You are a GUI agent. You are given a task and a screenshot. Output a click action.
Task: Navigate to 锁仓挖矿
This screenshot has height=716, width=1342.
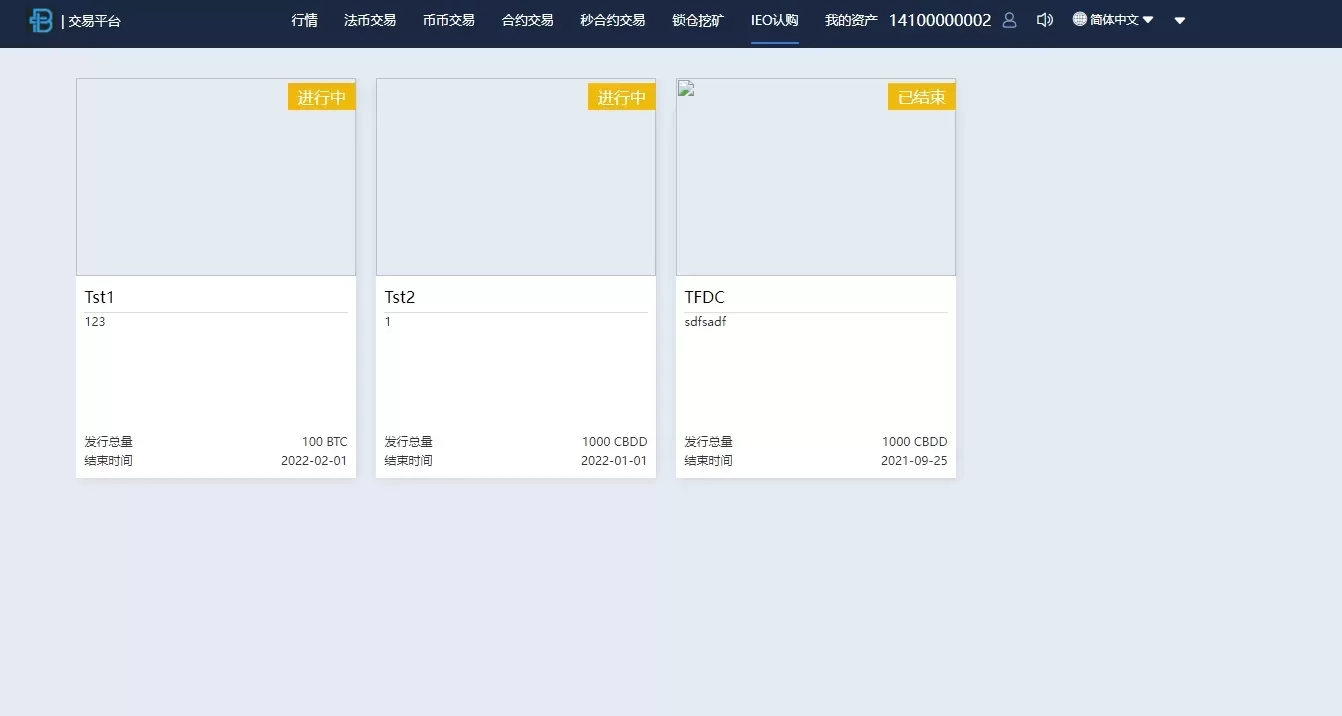[x=698, y=20]
